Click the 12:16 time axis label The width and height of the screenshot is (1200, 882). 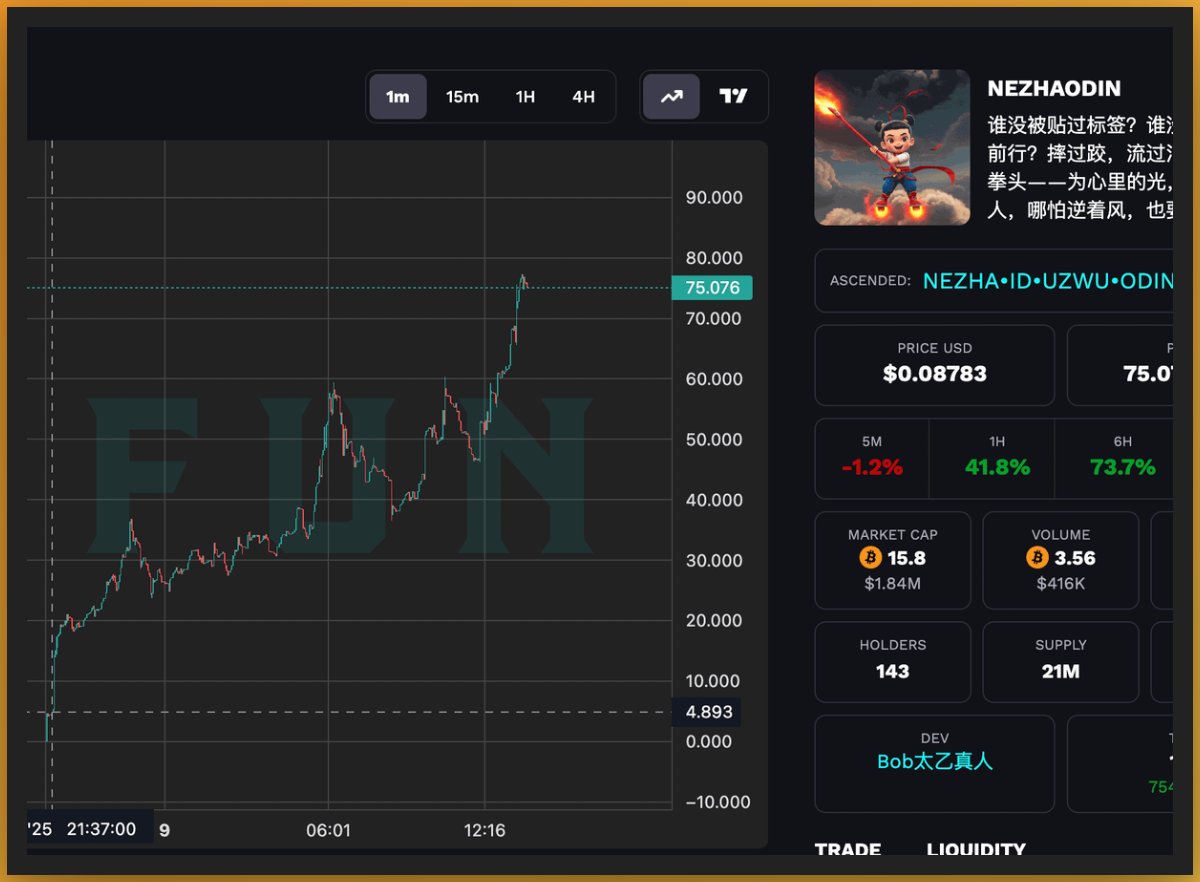[x=484, y=830]
